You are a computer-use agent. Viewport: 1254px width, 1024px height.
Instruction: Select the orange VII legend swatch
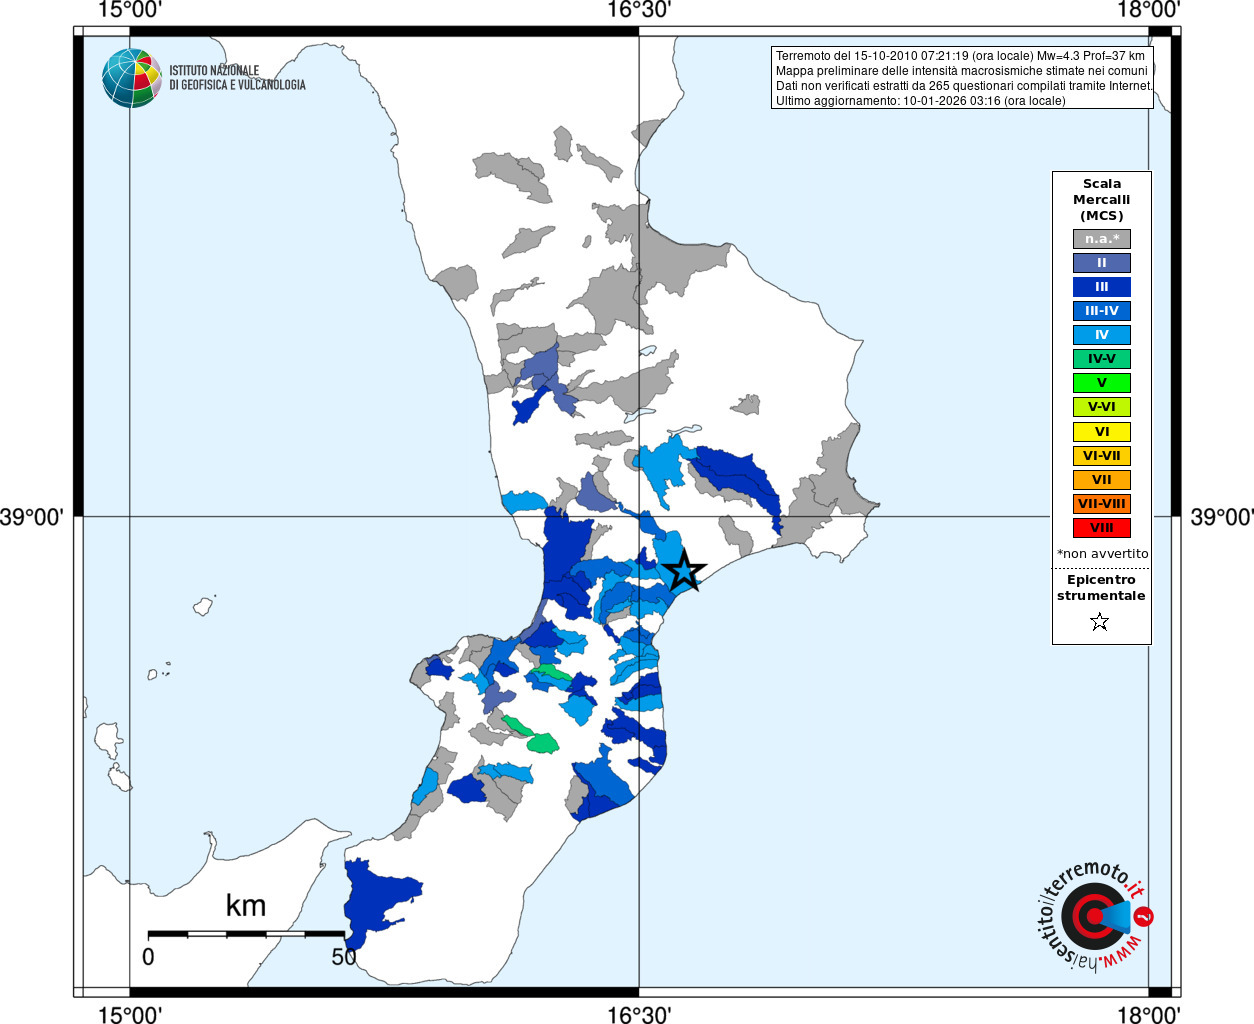click(x=1101, y=480)
